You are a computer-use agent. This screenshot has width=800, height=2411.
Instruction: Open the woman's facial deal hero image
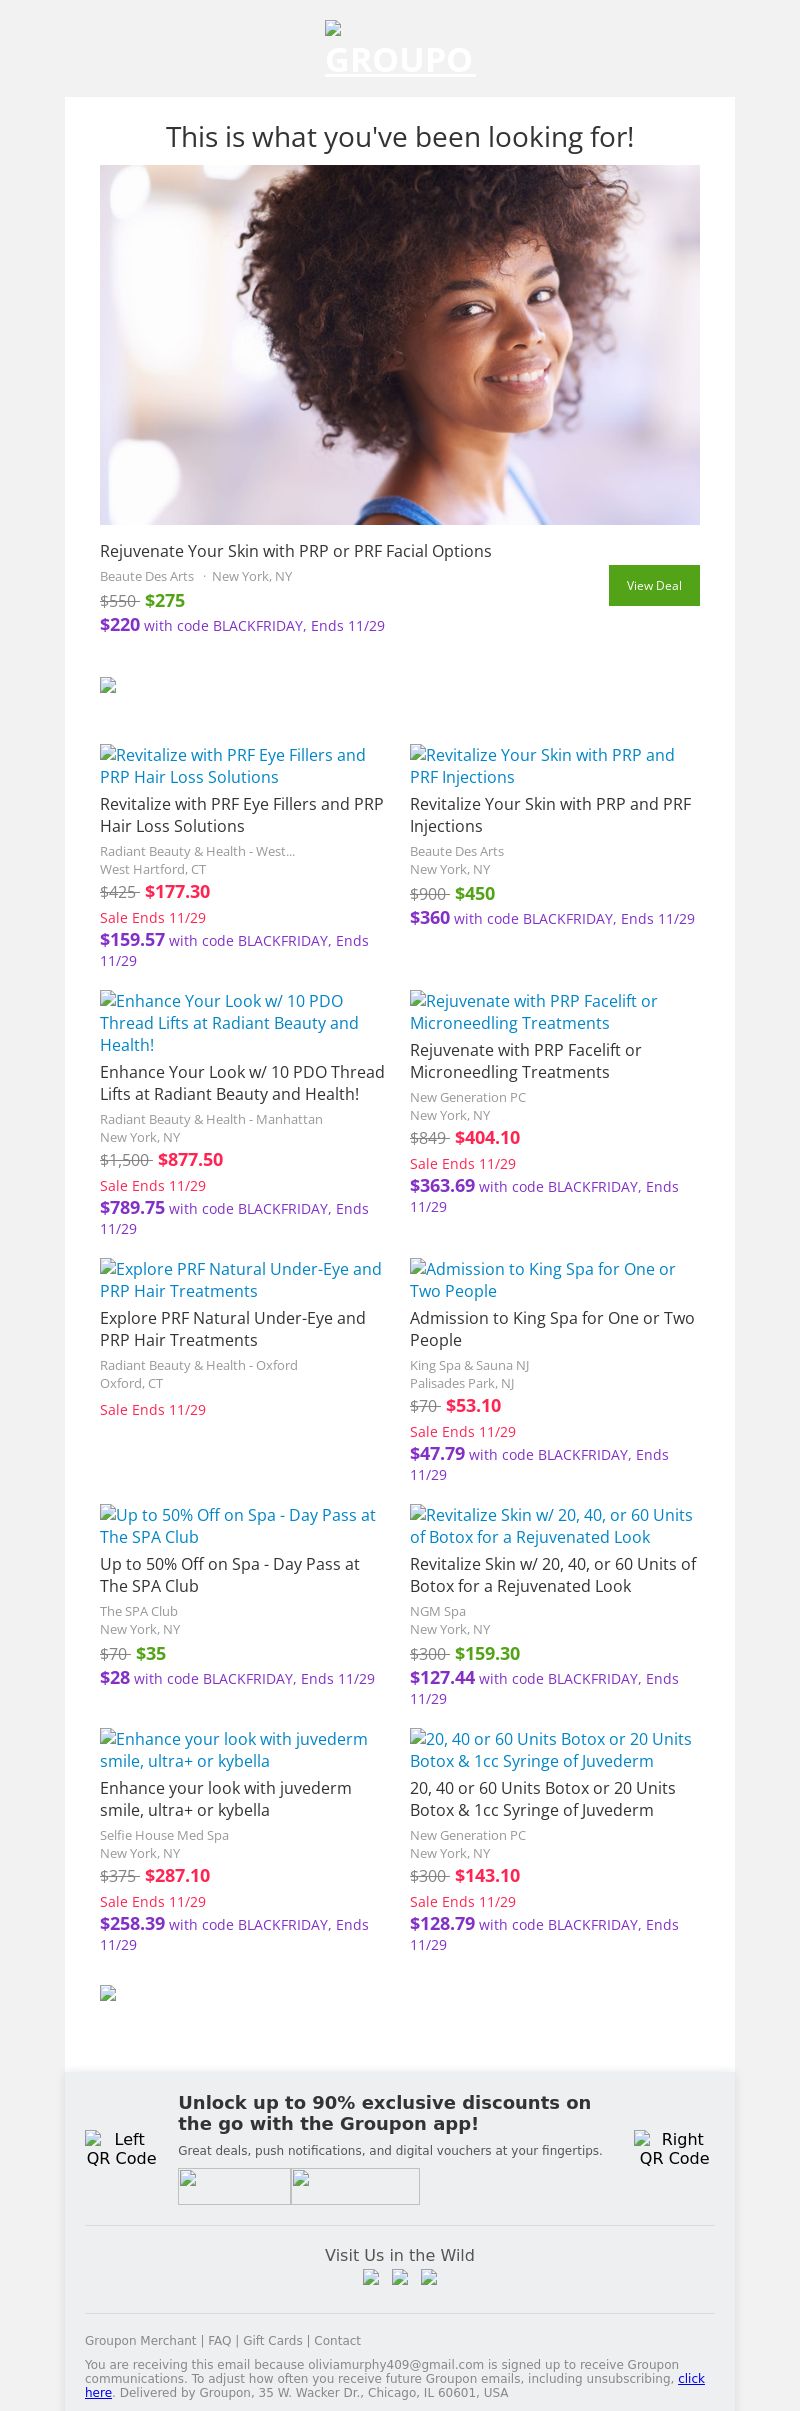pyautogui.click(x=400, y=345)
